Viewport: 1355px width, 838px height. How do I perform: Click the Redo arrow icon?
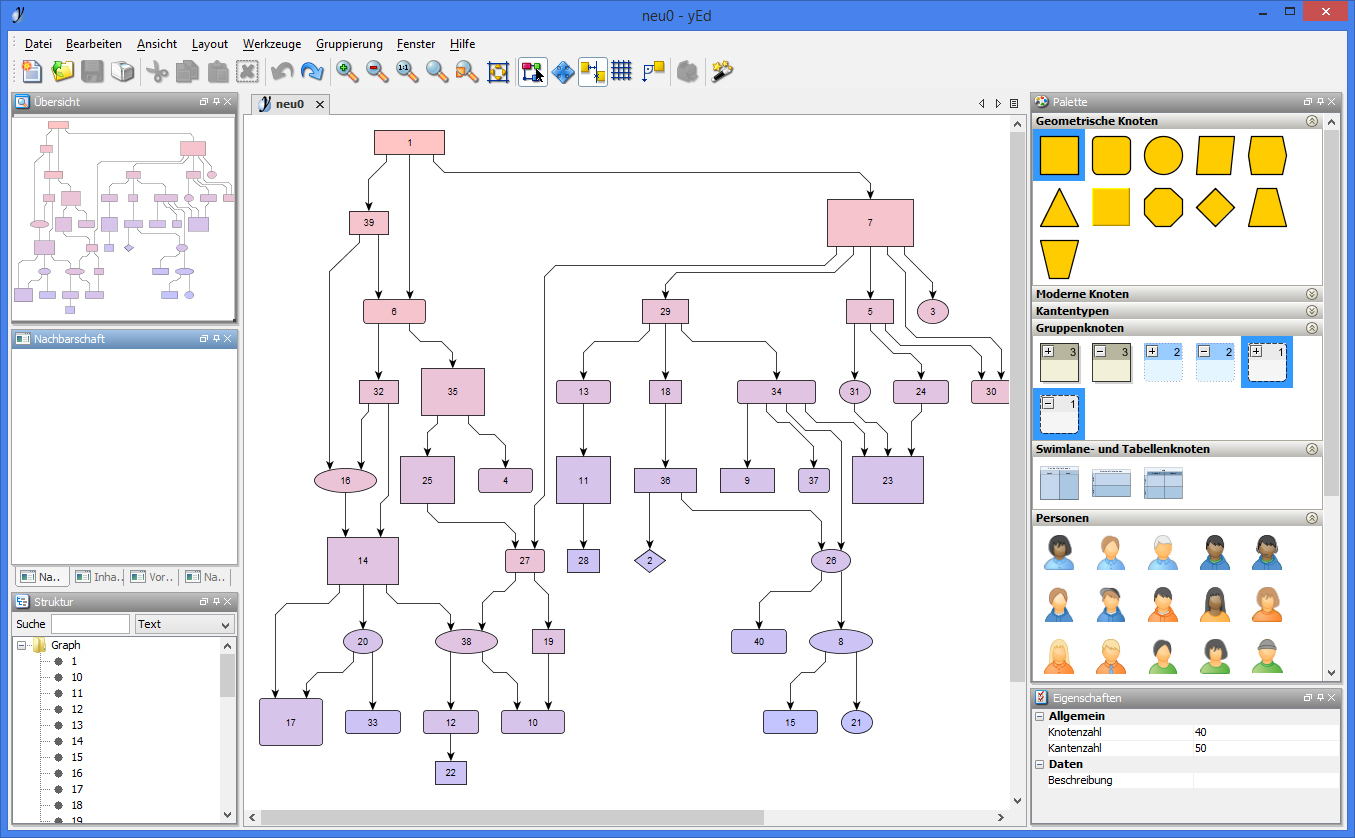(x=312, y=71)
